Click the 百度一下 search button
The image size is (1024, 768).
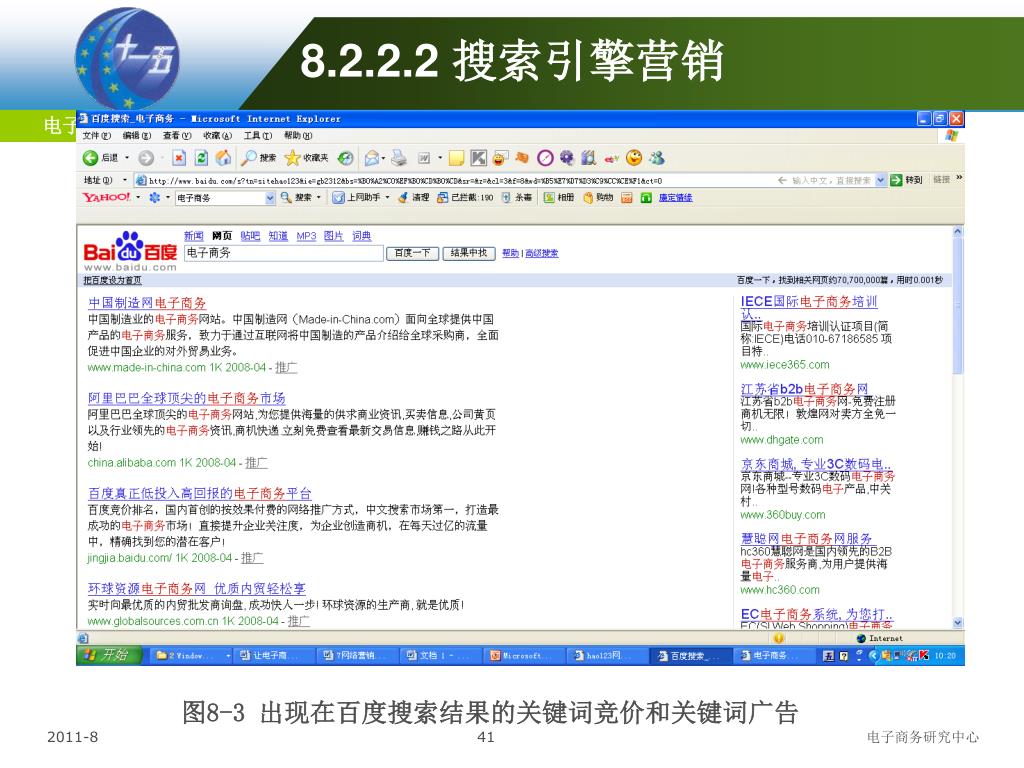412,253
